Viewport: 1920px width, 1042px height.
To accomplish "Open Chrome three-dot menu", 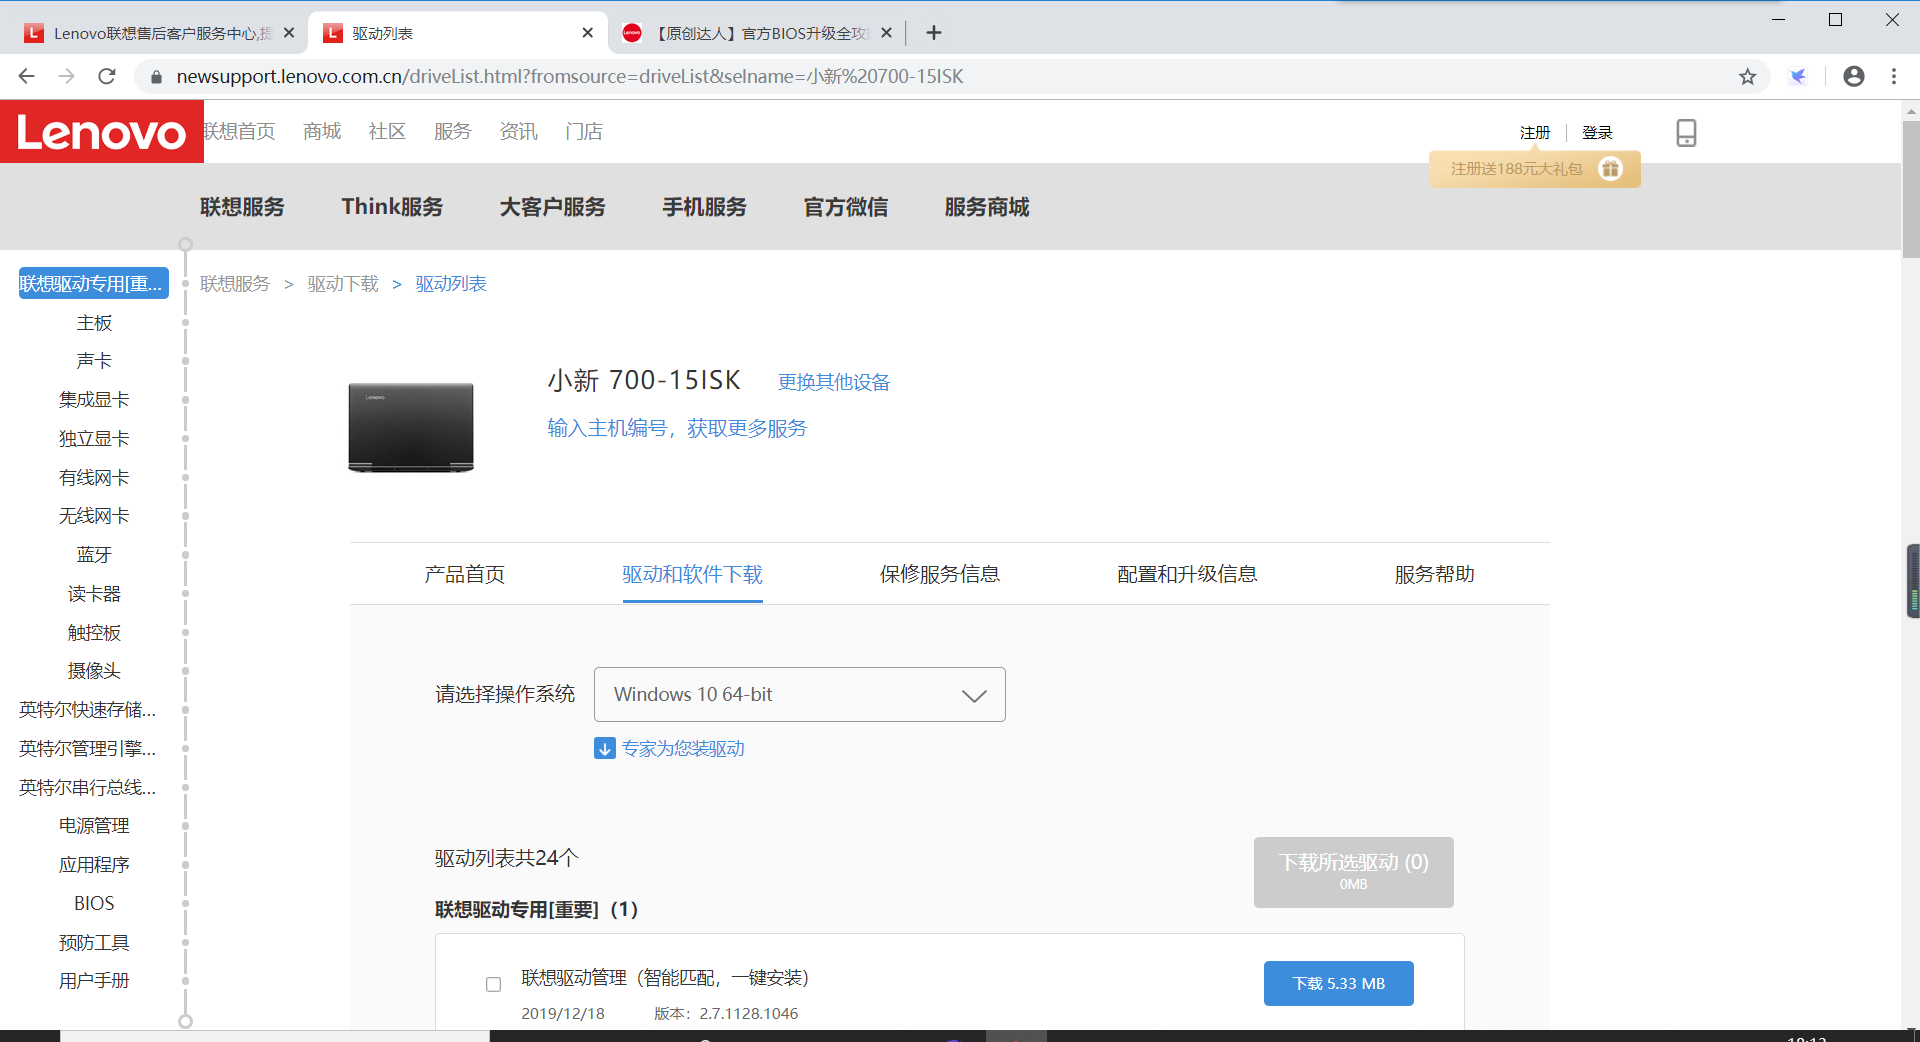I will [1894, 76].
